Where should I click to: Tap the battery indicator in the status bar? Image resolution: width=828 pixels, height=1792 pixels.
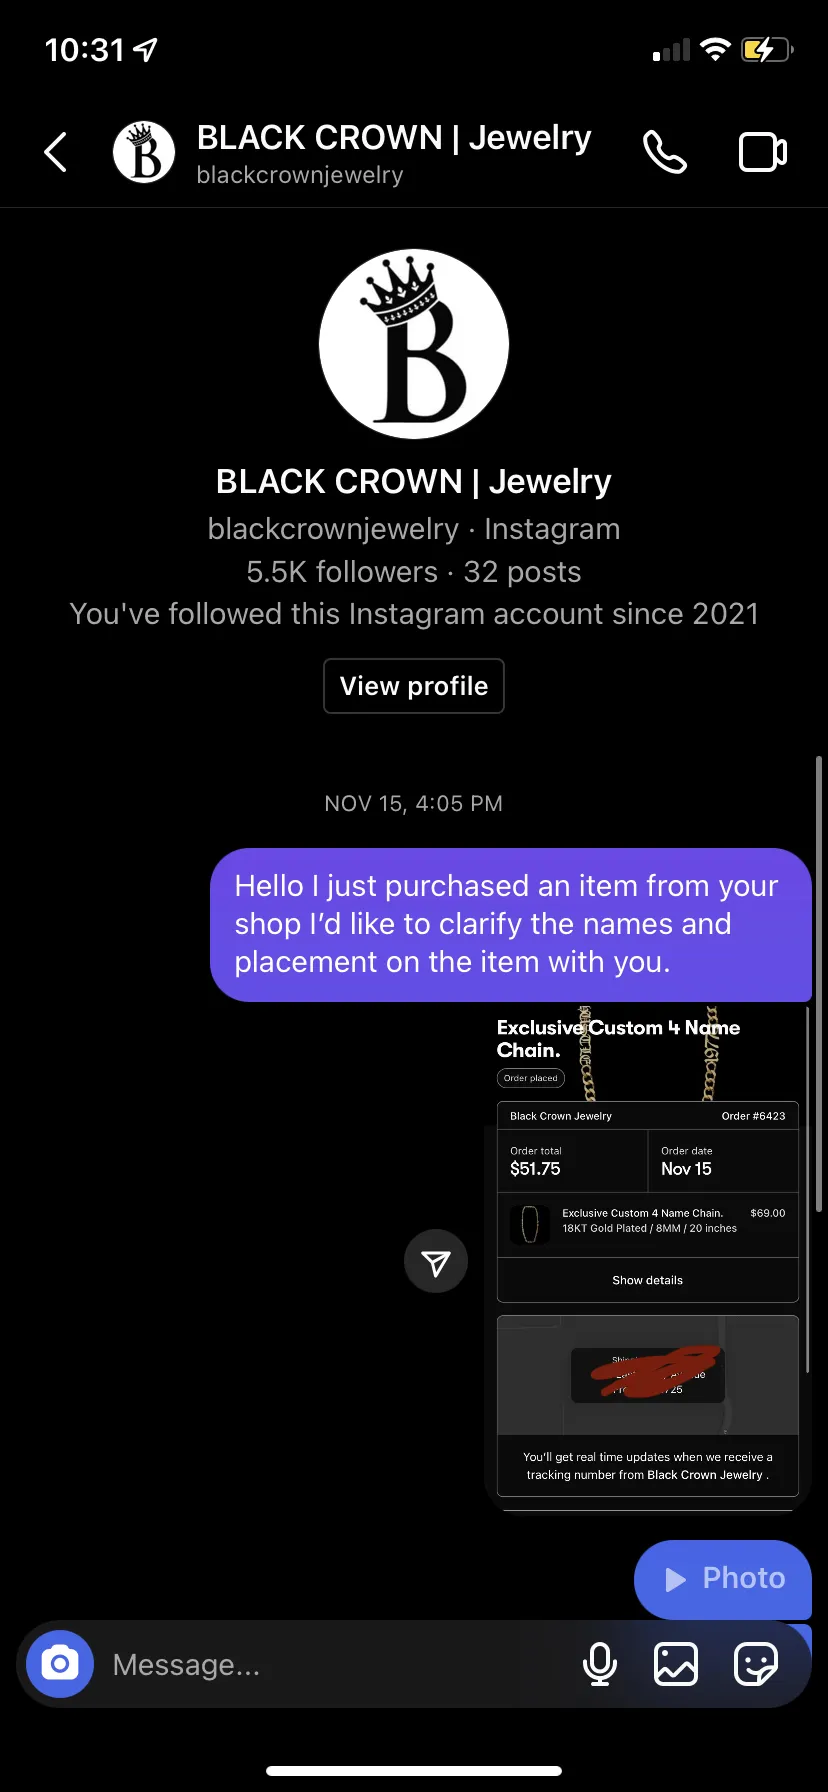[767, 49]
